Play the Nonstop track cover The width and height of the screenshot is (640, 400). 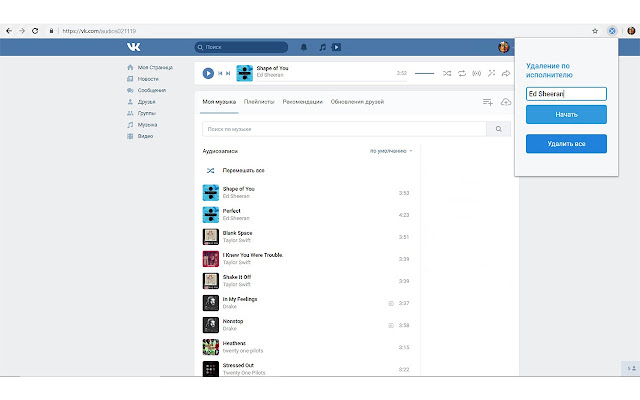tap(211, 325)
